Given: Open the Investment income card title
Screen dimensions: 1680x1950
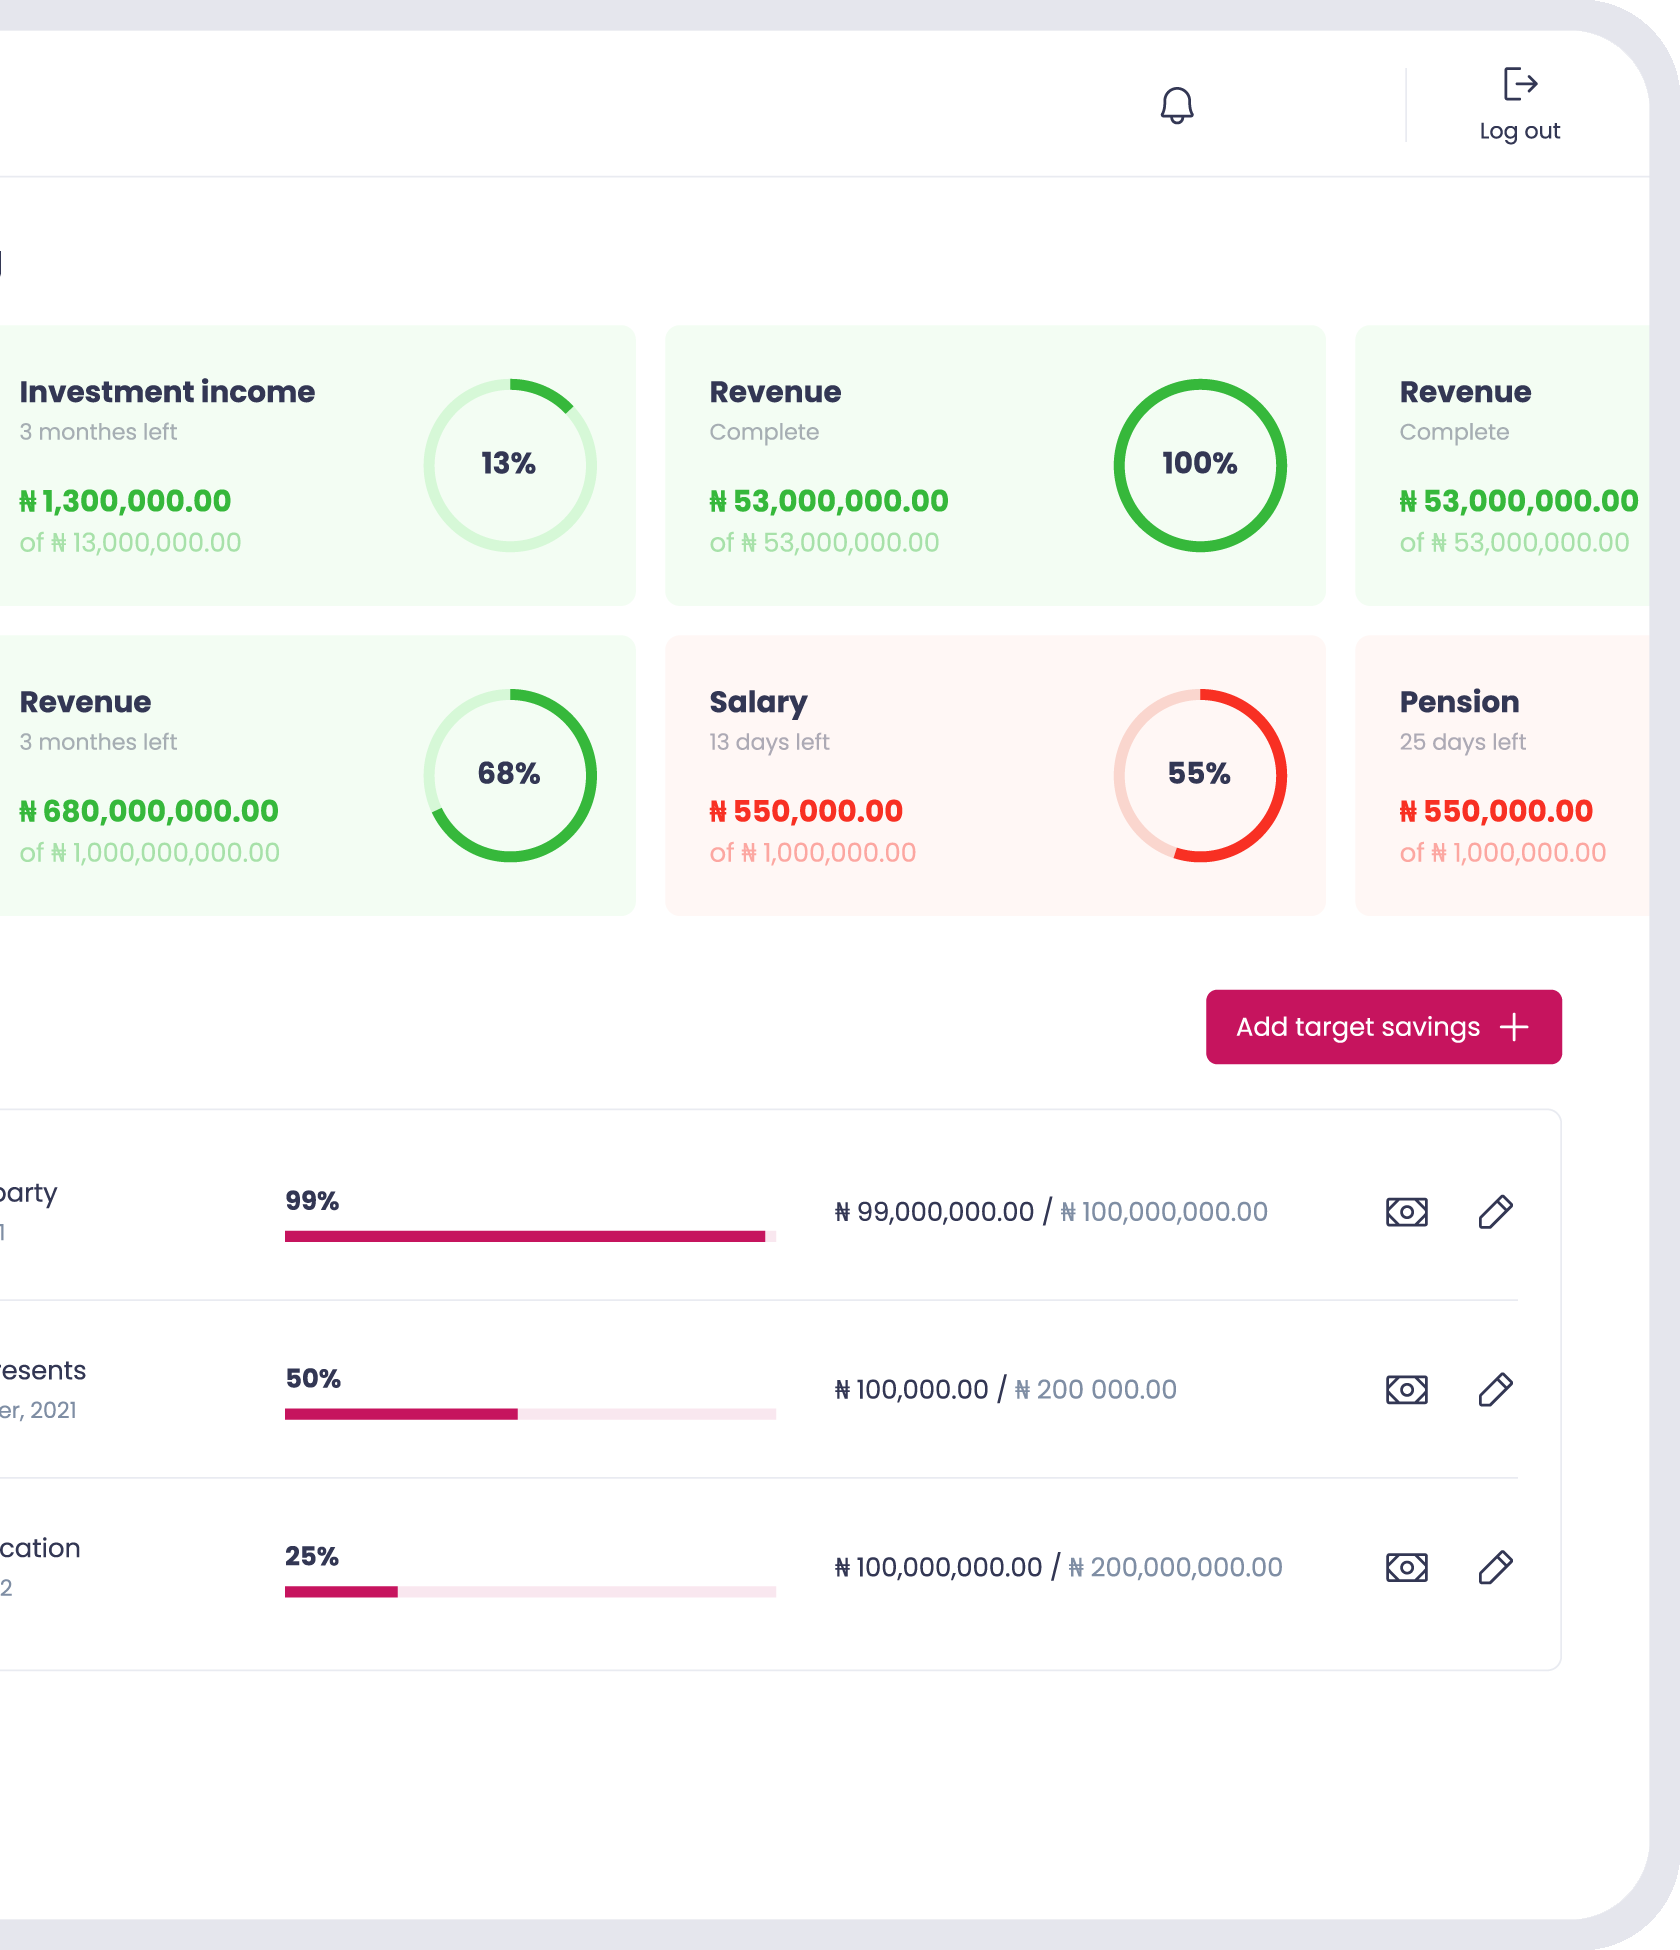Looking at the screenshot, I should (167, 392).
